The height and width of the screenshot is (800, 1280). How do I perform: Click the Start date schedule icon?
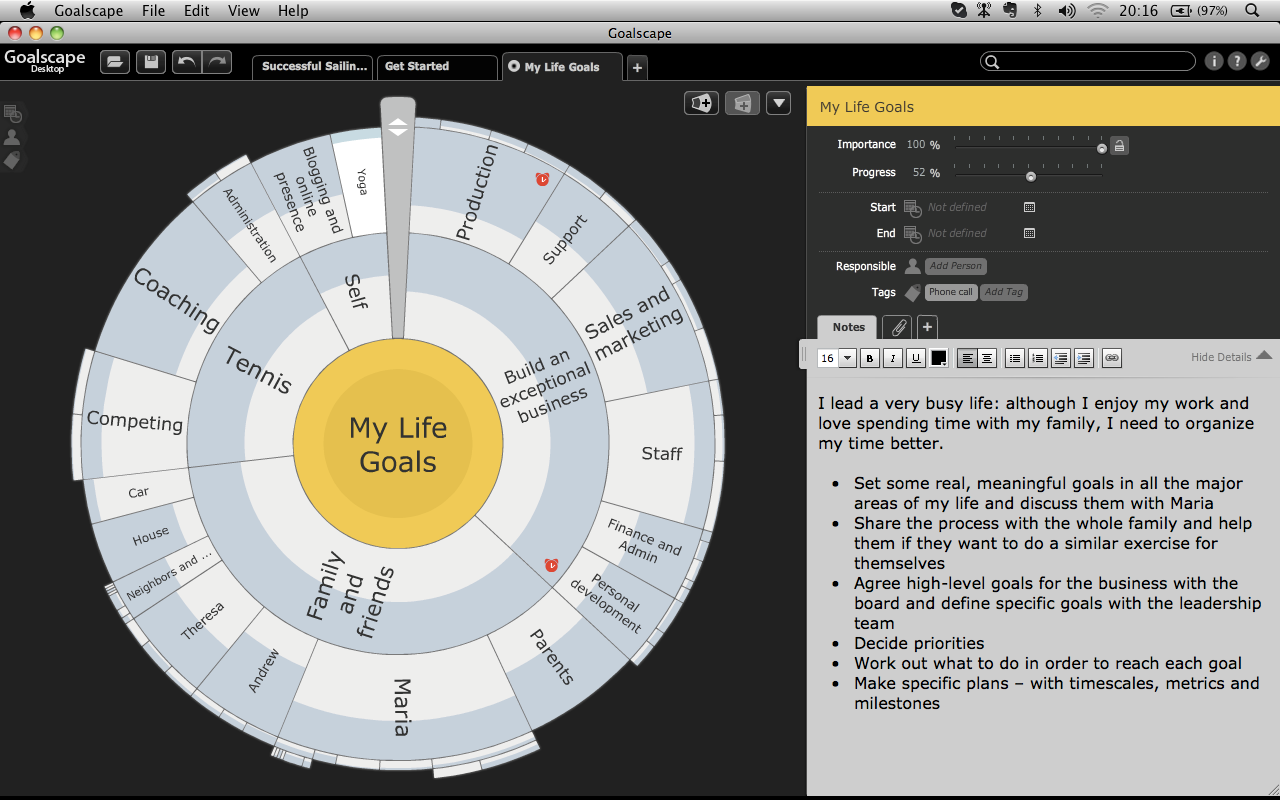coord(912,208)
